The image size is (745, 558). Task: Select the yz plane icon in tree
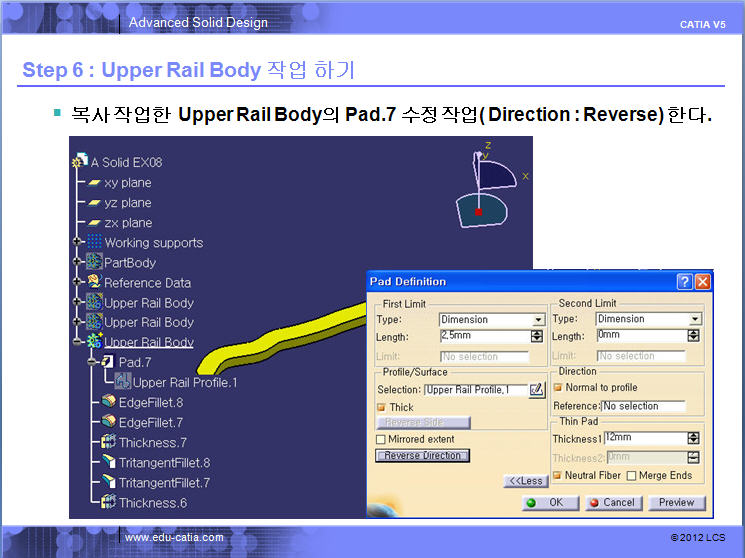tap(94, 203)
